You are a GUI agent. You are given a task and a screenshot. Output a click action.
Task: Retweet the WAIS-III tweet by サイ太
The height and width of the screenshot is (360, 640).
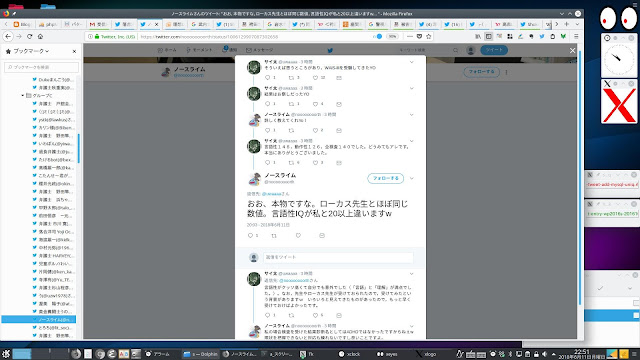[291, 78]
